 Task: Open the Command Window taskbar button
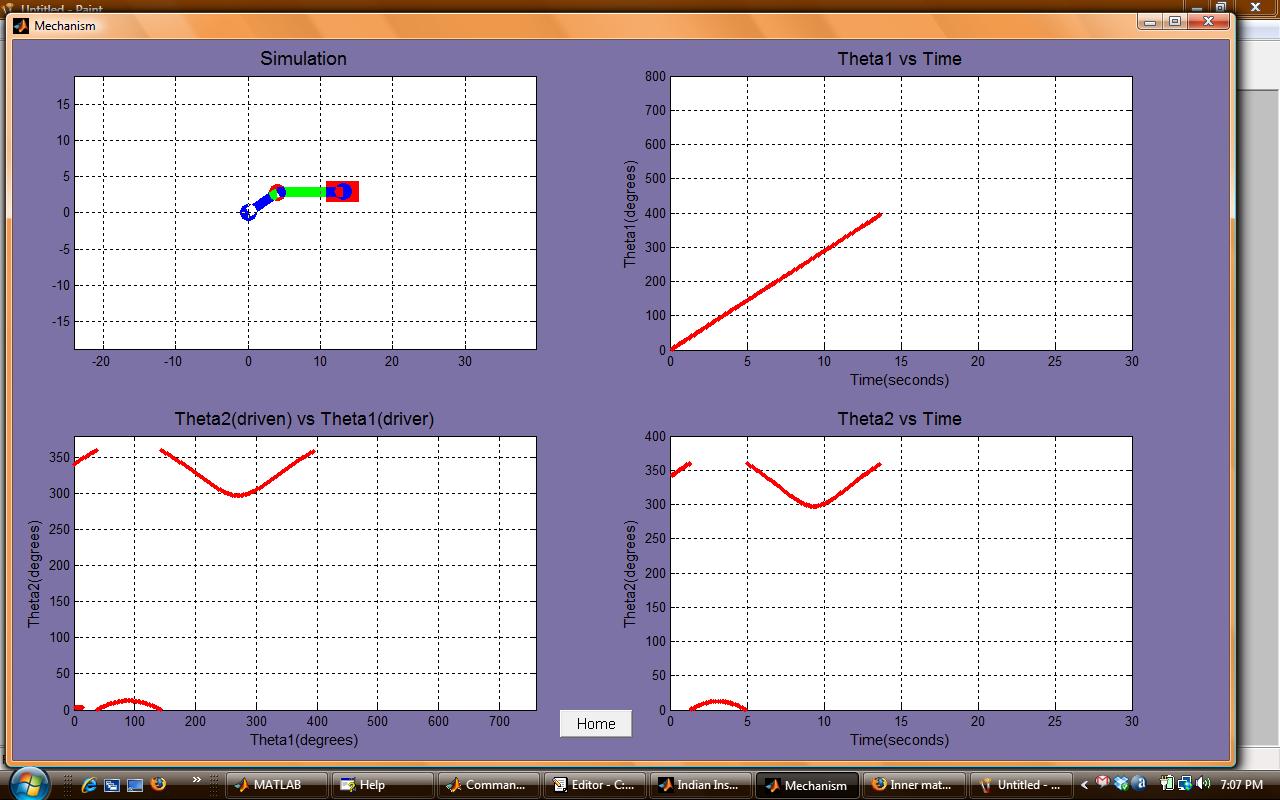489,785
